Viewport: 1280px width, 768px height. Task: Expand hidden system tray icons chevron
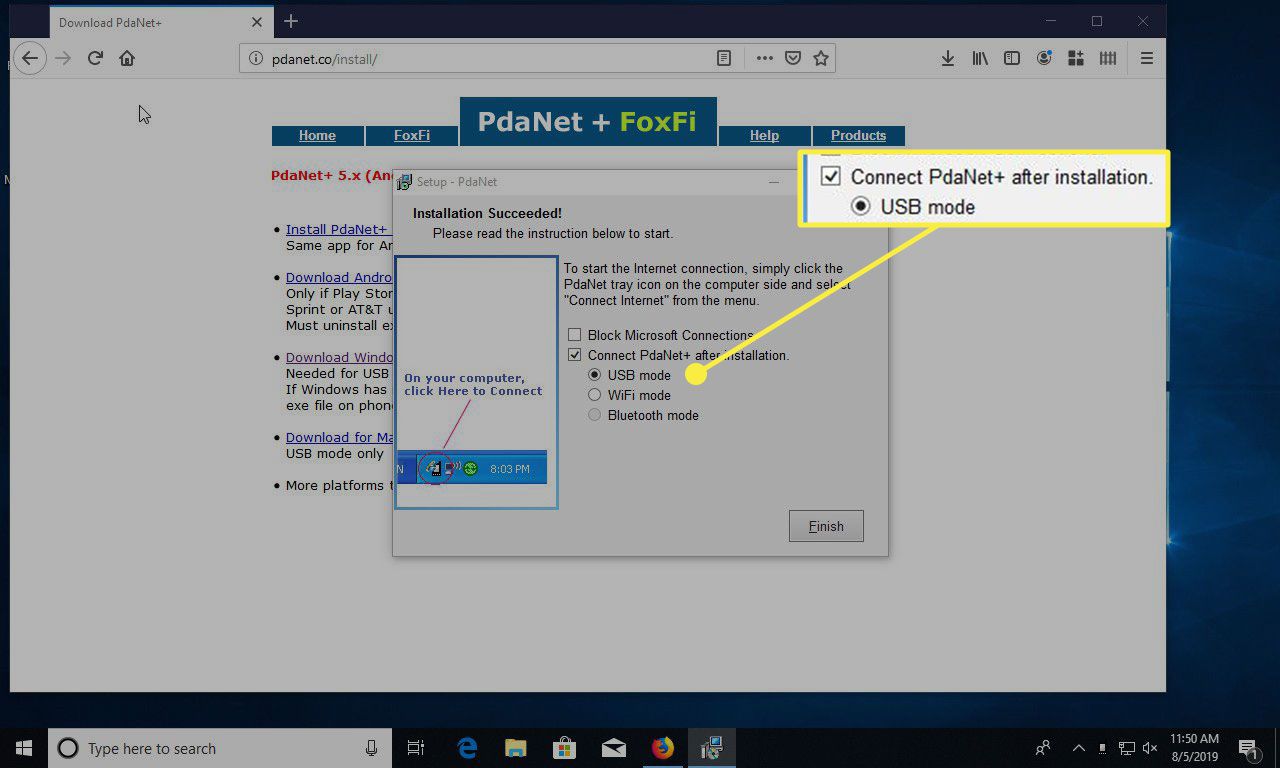(x=1079, y=748)
